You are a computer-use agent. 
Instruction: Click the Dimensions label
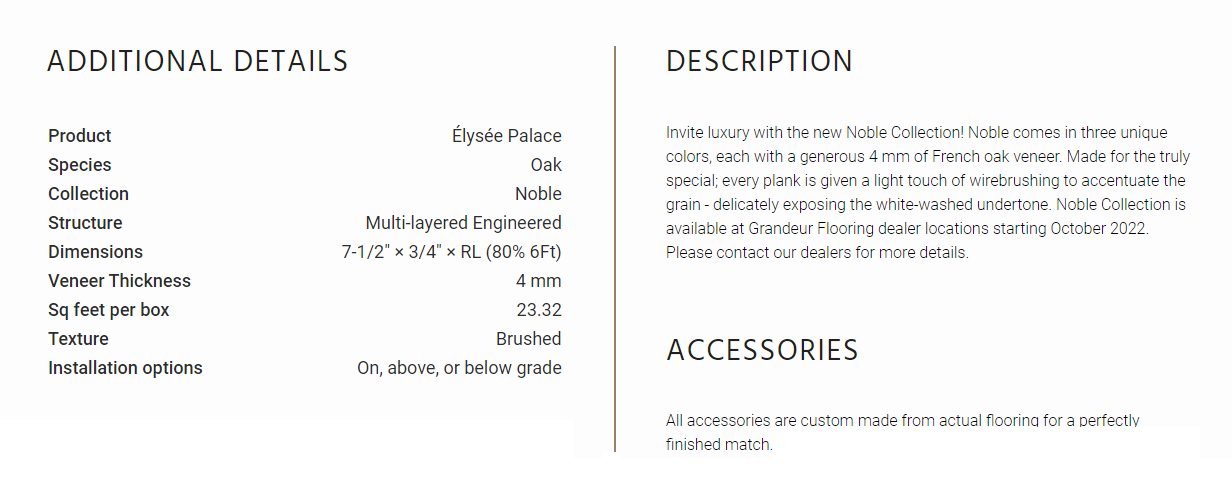click(95, 252)
